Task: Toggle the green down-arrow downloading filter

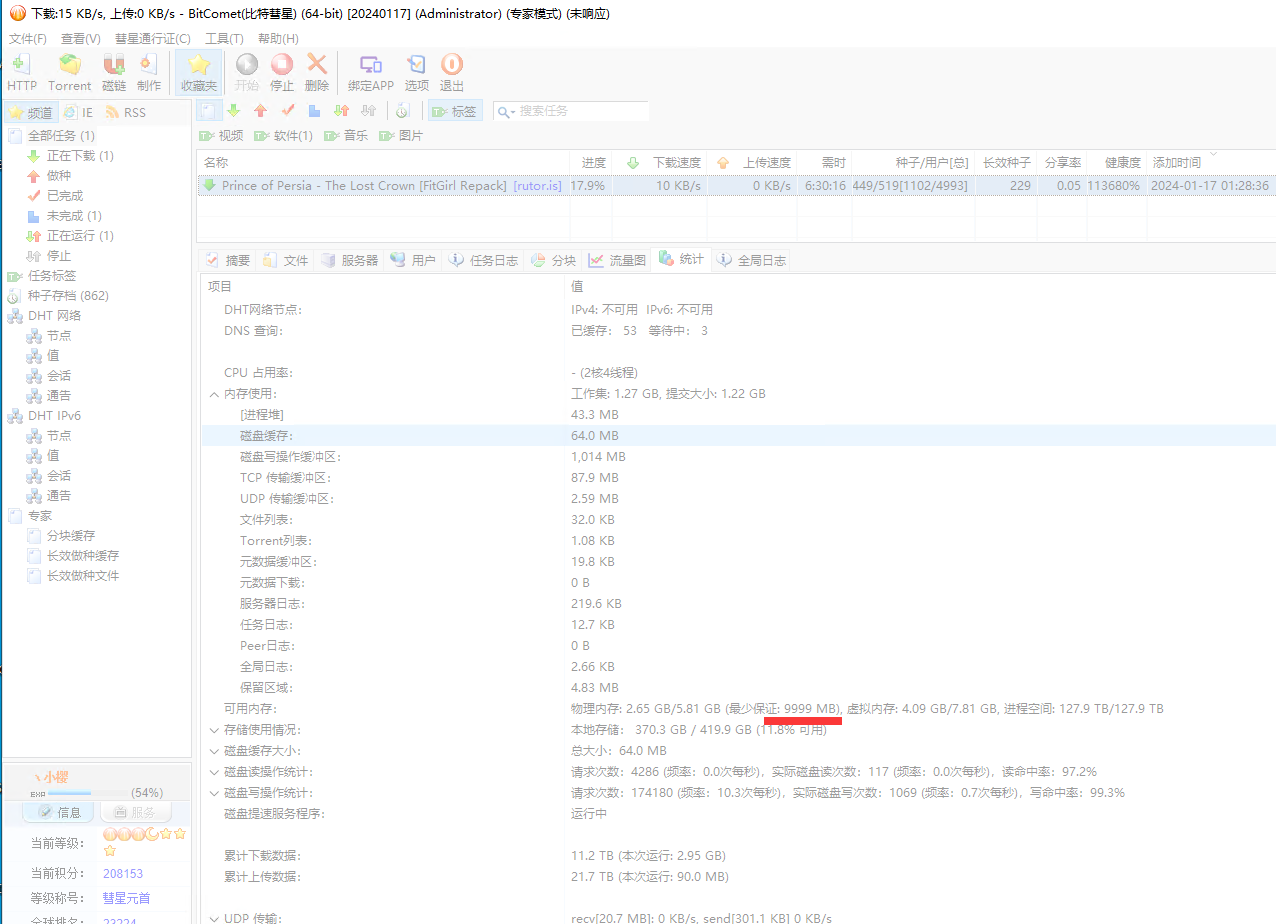Action: pyautogui.click(x=233, y=111)
